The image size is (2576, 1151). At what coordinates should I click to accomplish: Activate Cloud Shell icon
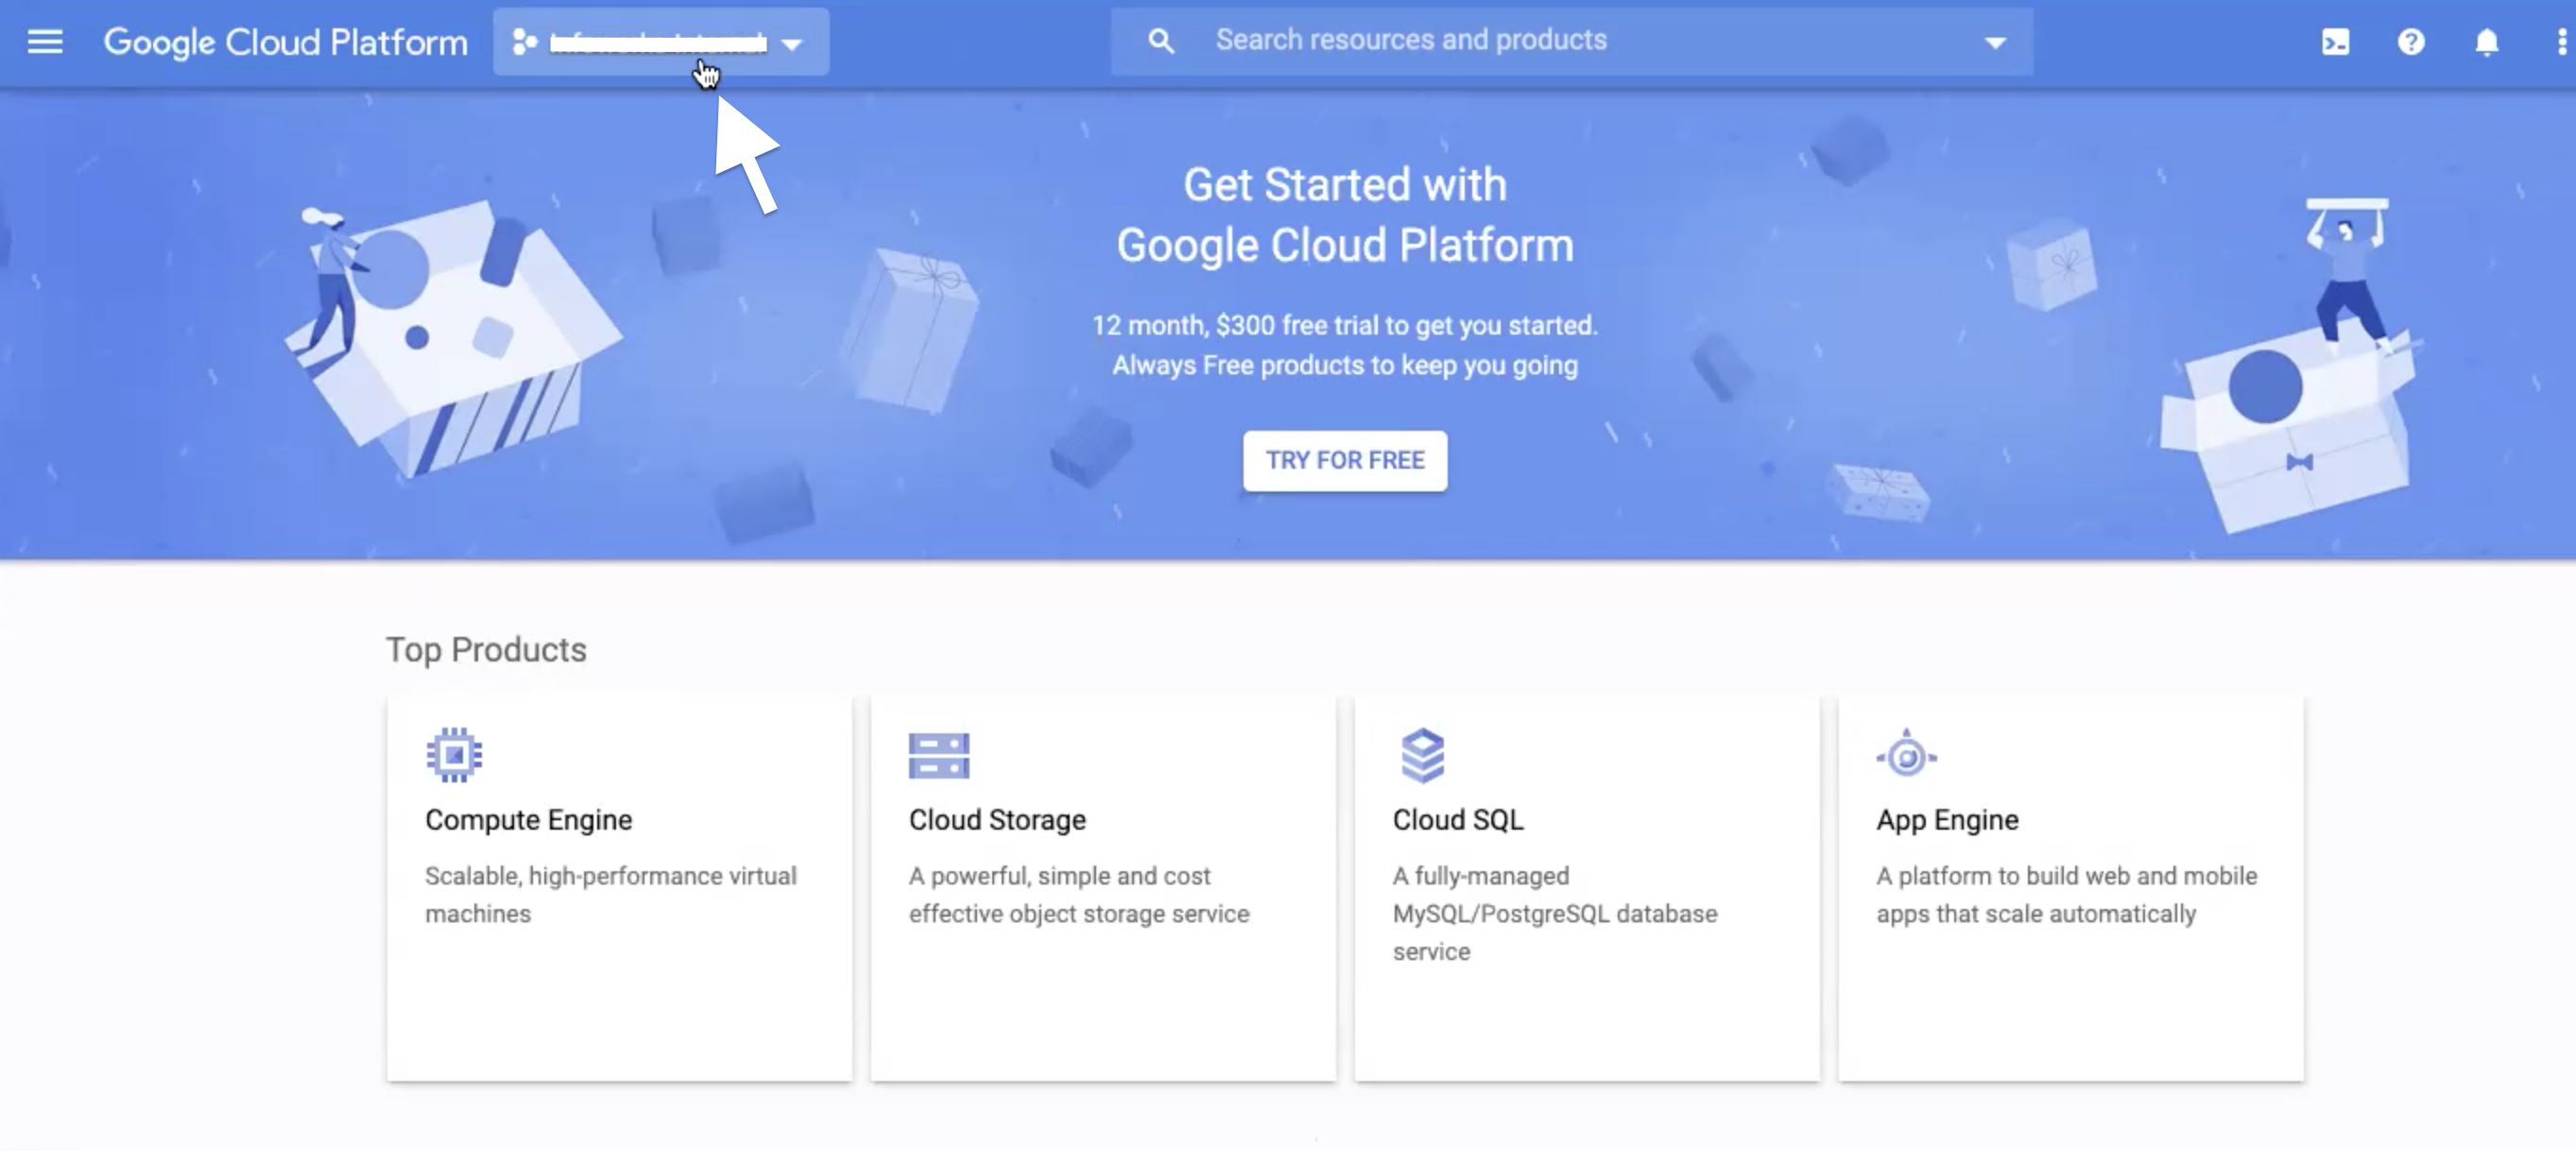tap(2335, 42)
